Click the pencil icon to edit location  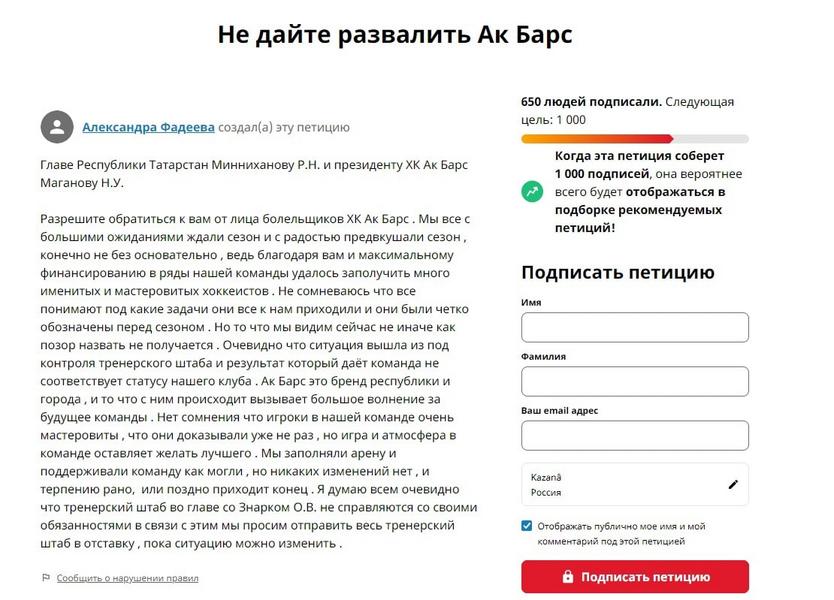pyautogui.click(x=733, y=484)
